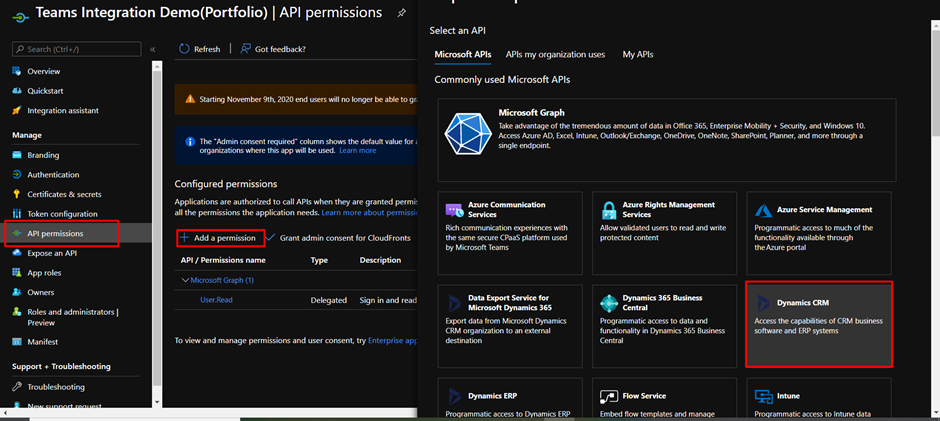Collapse the Microsoft Graph (1) permissions group
The height and width of the screenshot is (421, 940).
pyautogui.click(x=185, y=280)
